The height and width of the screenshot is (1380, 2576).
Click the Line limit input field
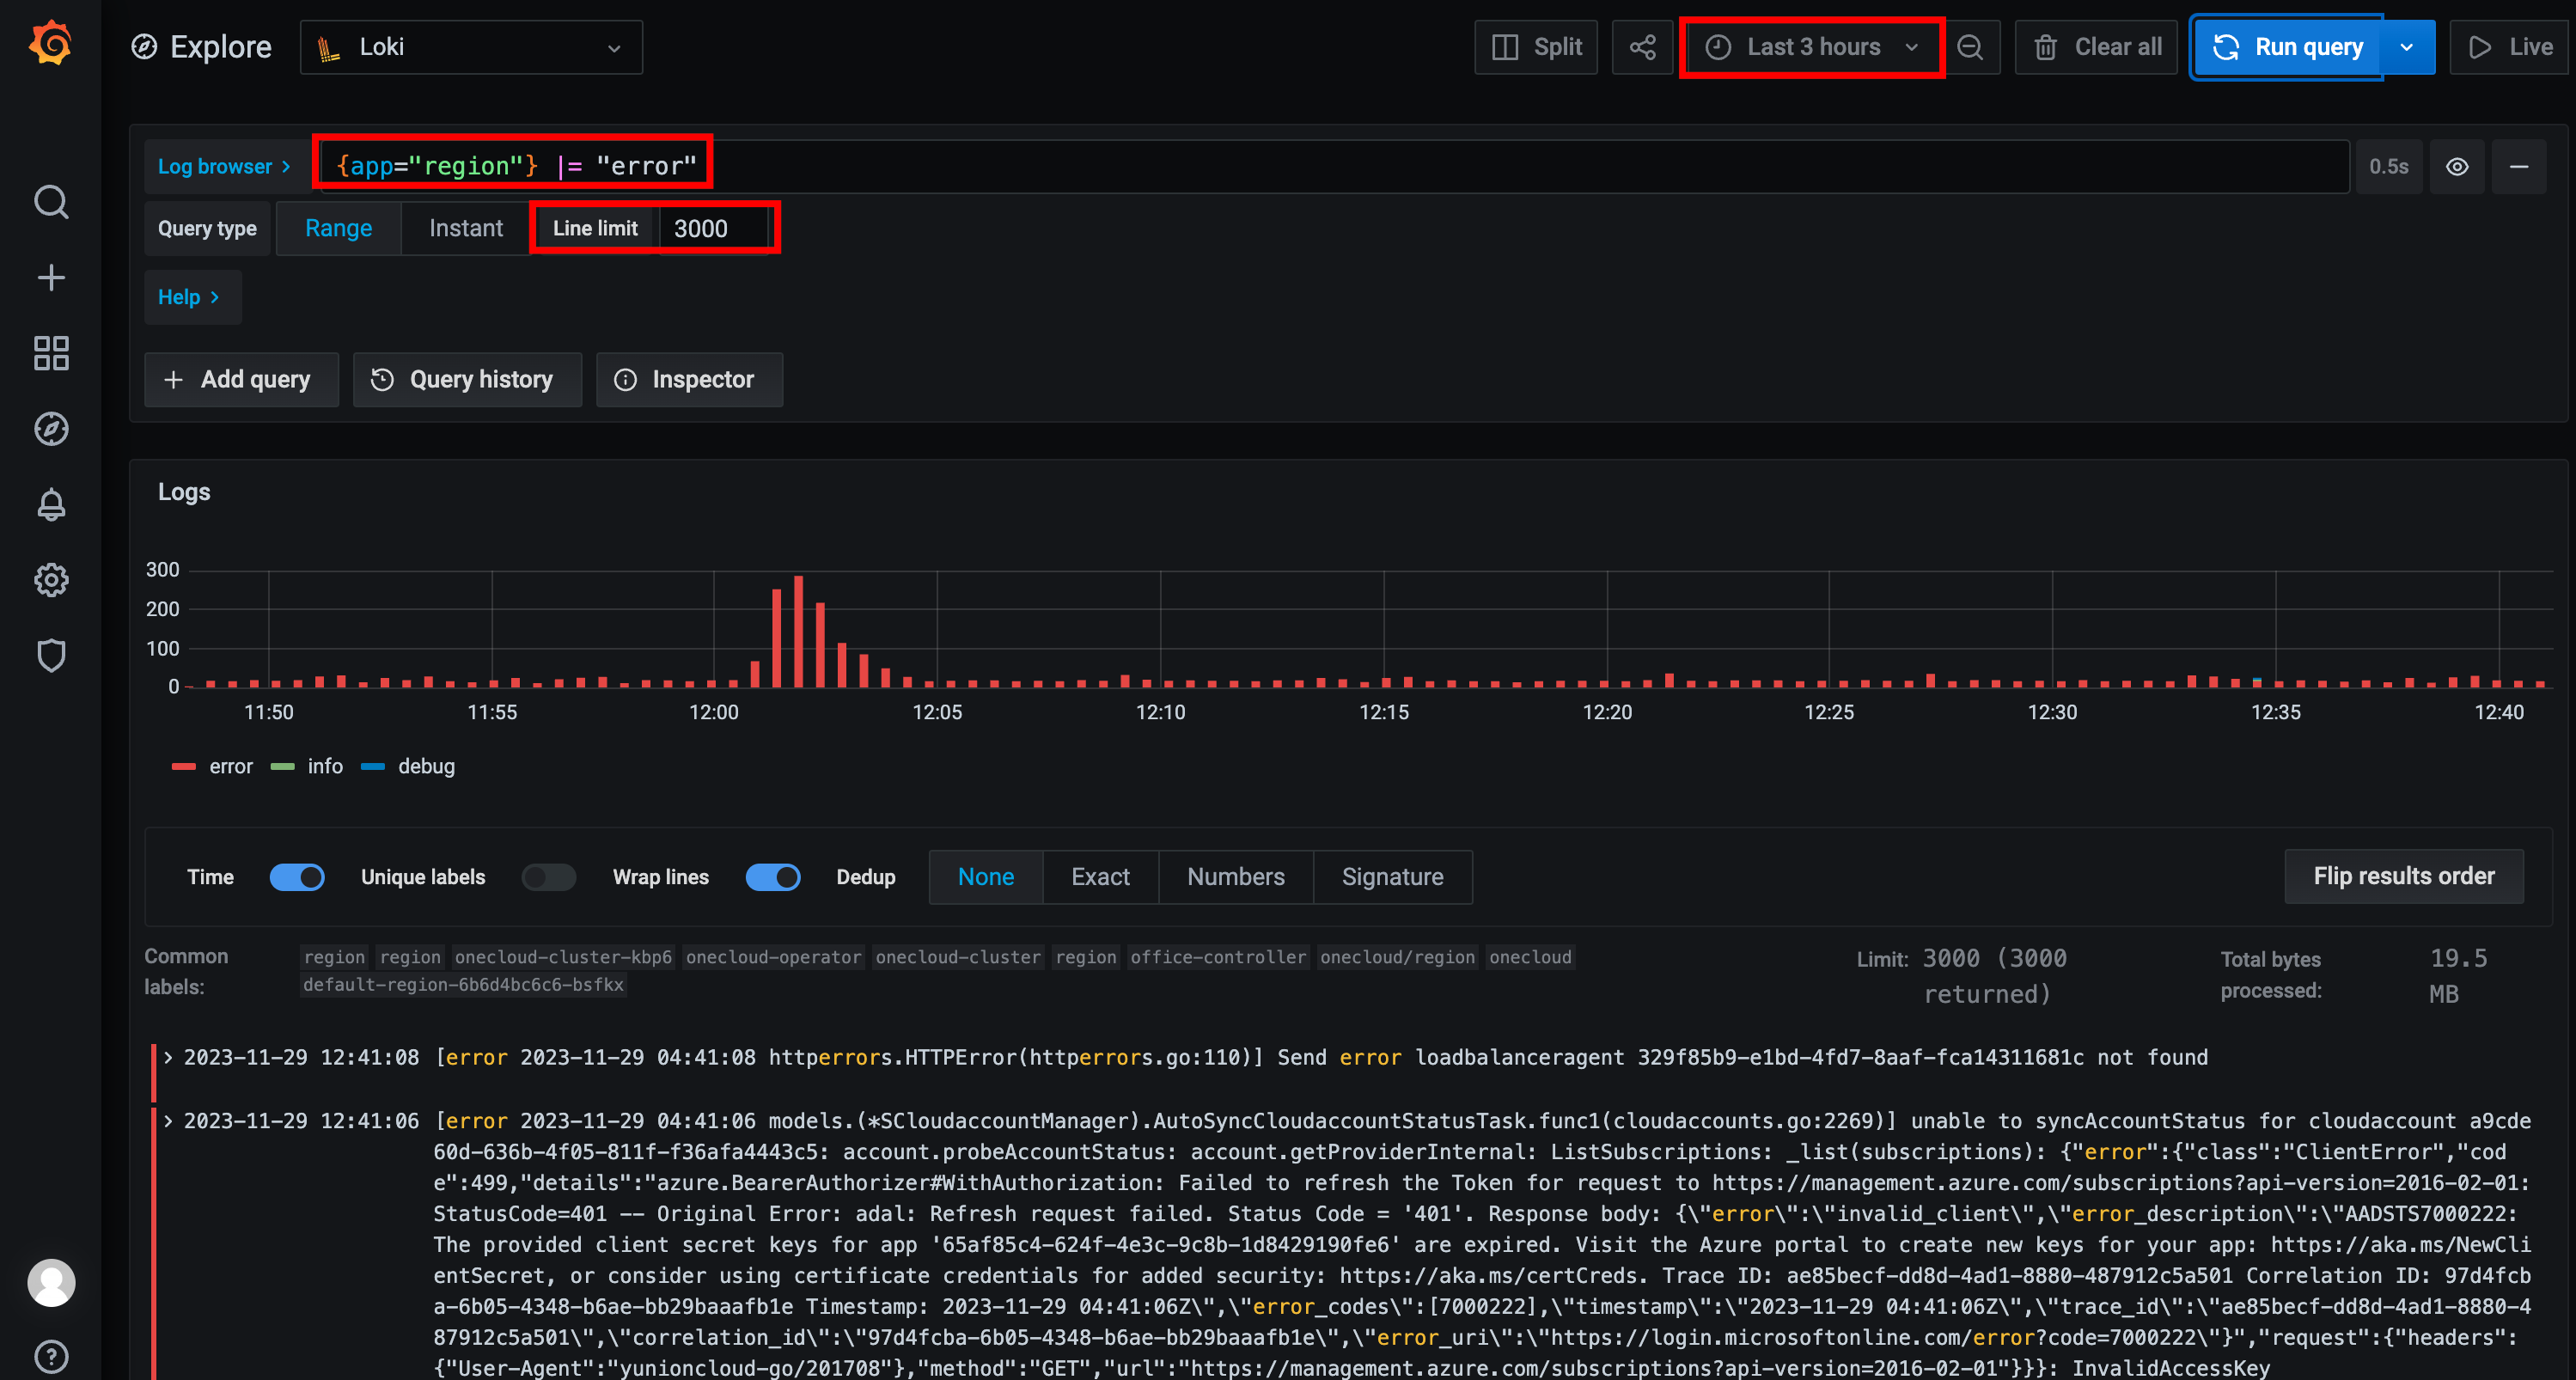(x=715, y=228)
